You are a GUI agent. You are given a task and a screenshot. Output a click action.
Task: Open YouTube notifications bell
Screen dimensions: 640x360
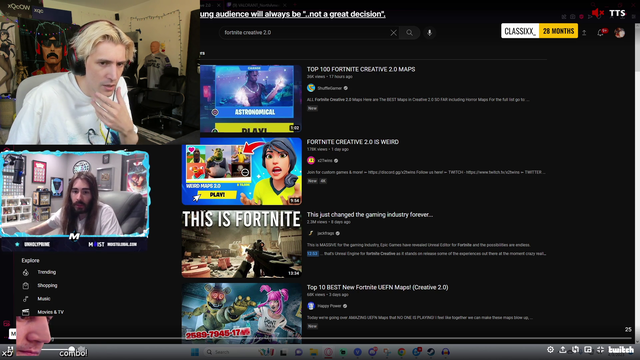point(601,33)
